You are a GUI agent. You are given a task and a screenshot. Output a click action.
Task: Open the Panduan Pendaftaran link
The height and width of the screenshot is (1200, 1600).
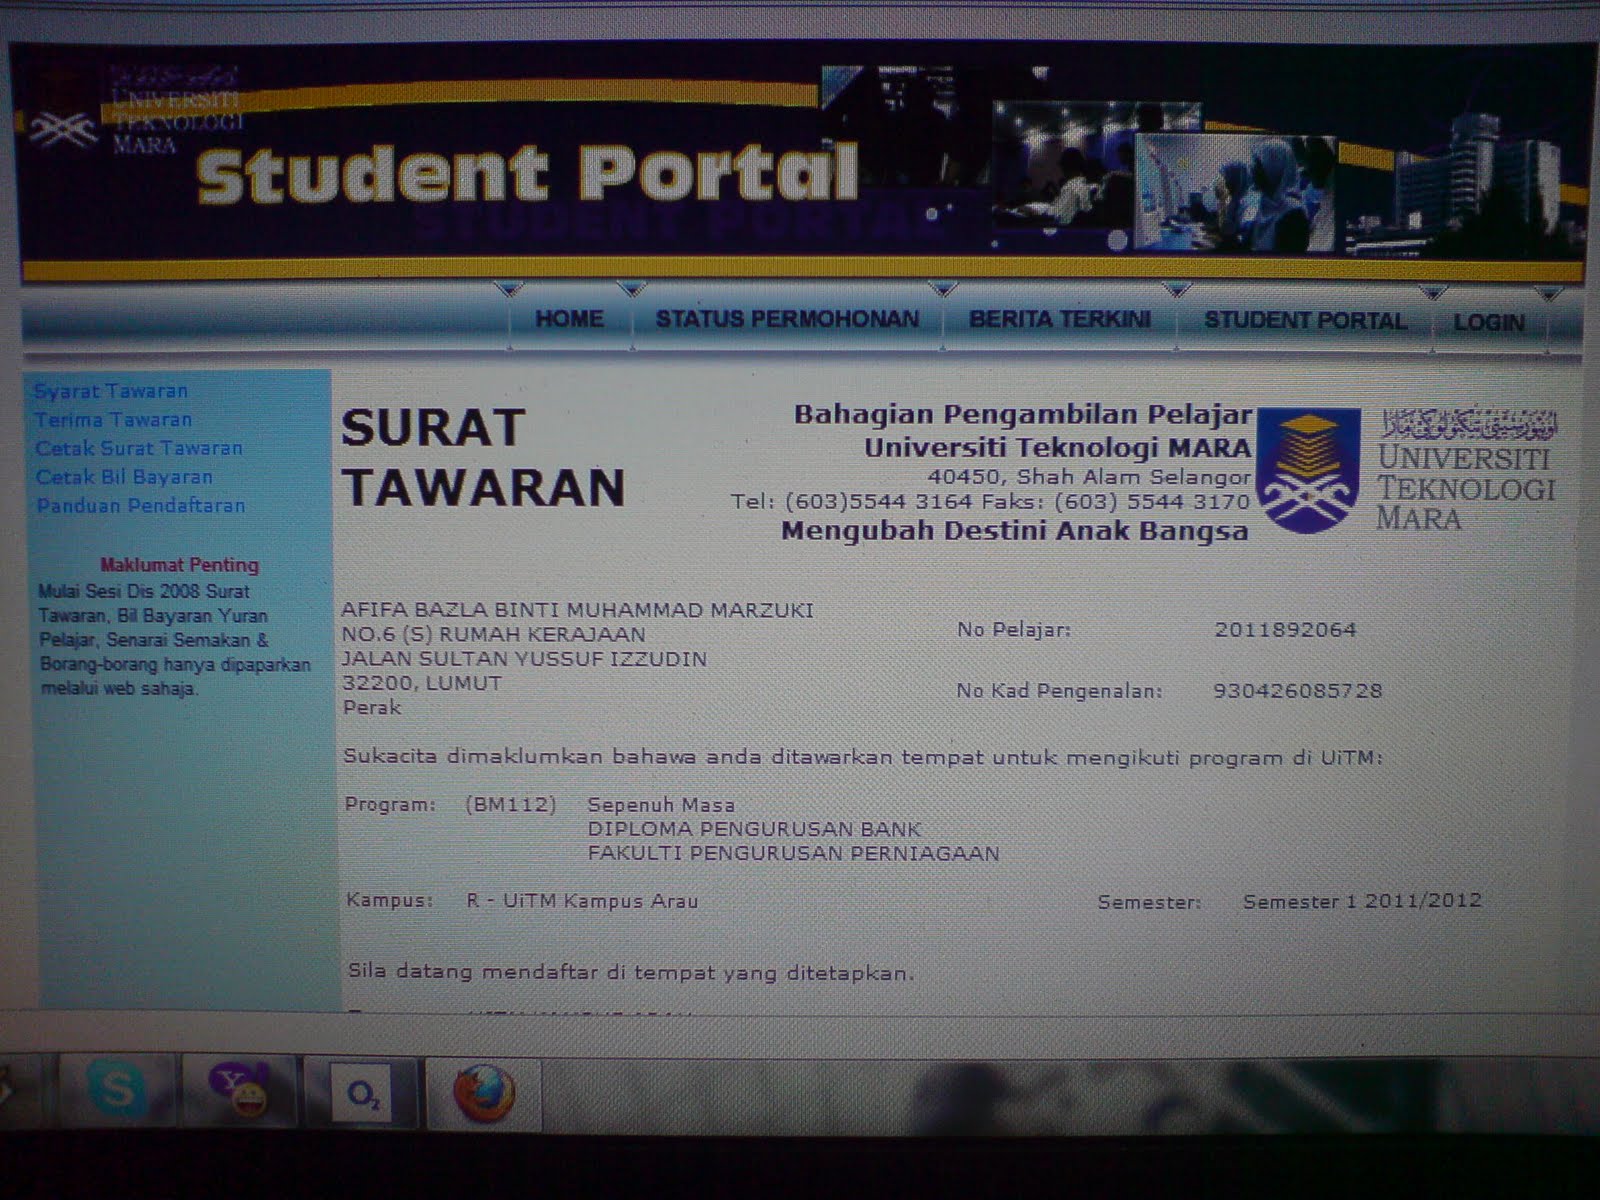[x=141, y=506]
